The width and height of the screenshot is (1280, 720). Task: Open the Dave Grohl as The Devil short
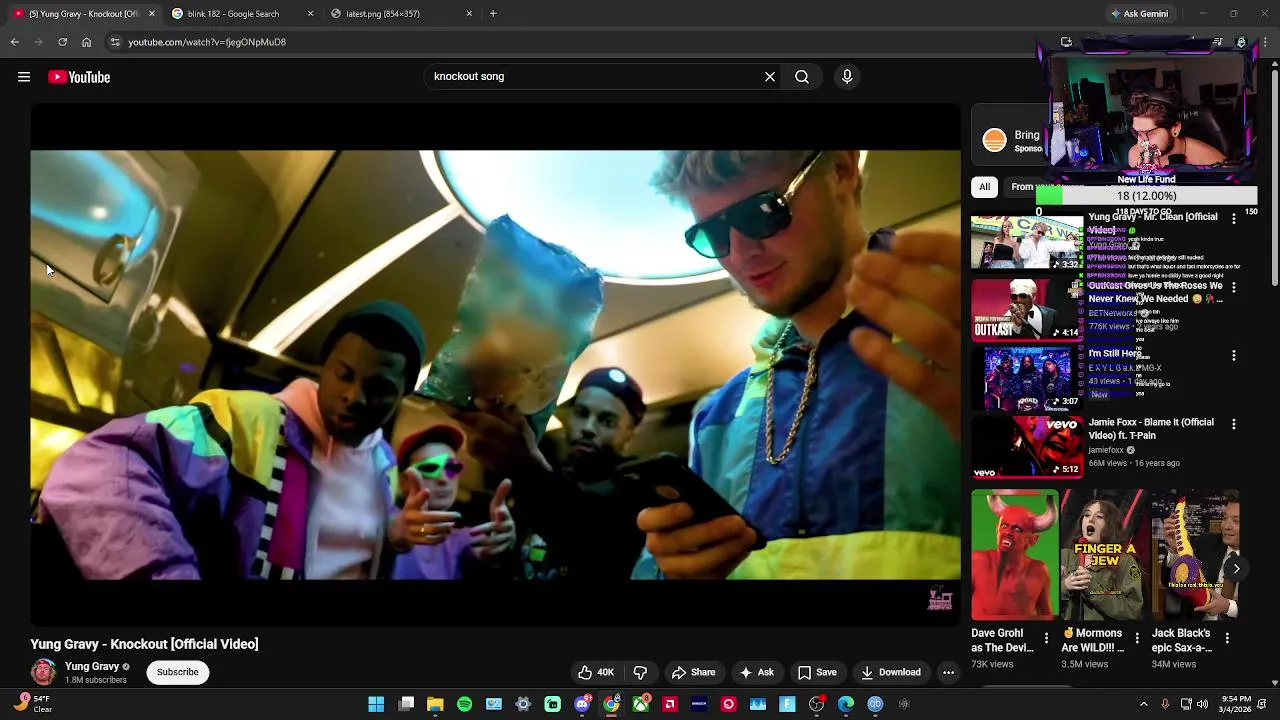pos(1014,555)
